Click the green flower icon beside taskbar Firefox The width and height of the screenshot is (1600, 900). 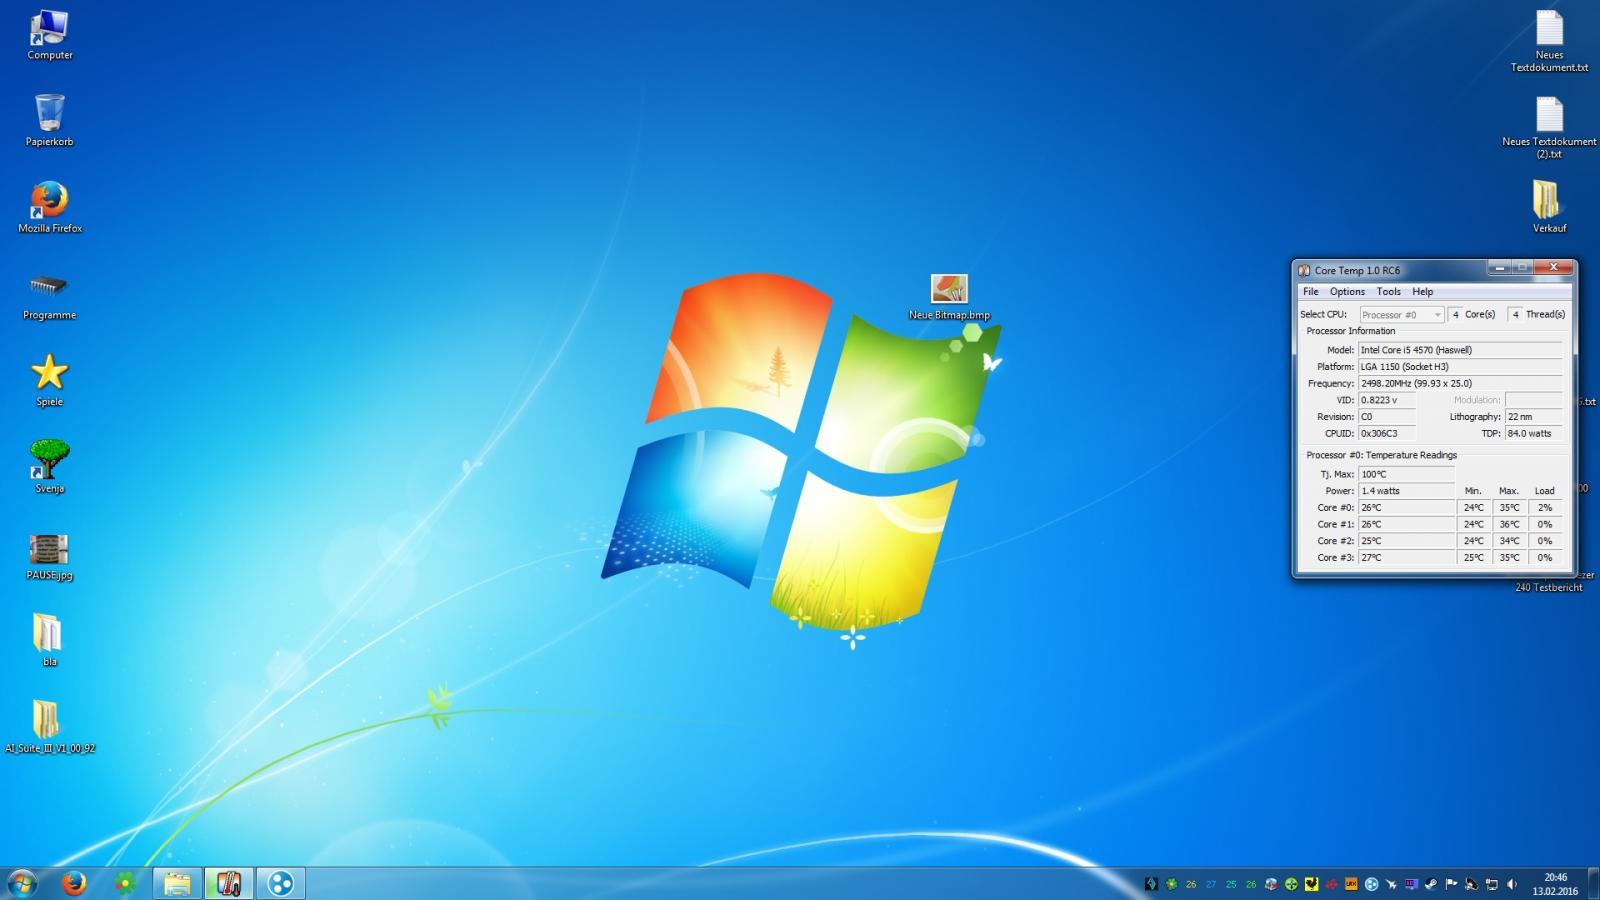tap(125, 883)
